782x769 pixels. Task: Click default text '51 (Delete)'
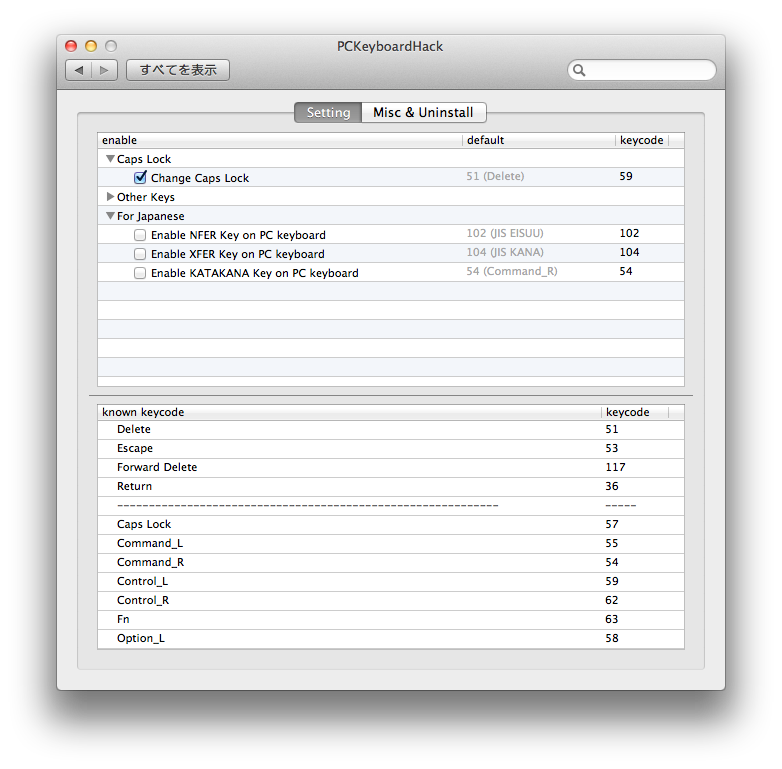point(495,176)
